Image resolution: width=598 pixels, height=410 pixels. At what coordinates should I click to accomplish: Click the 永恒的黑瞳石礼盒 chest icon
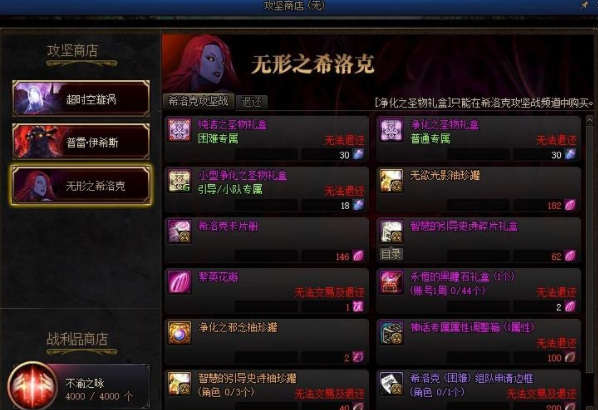tap(392, 282)
